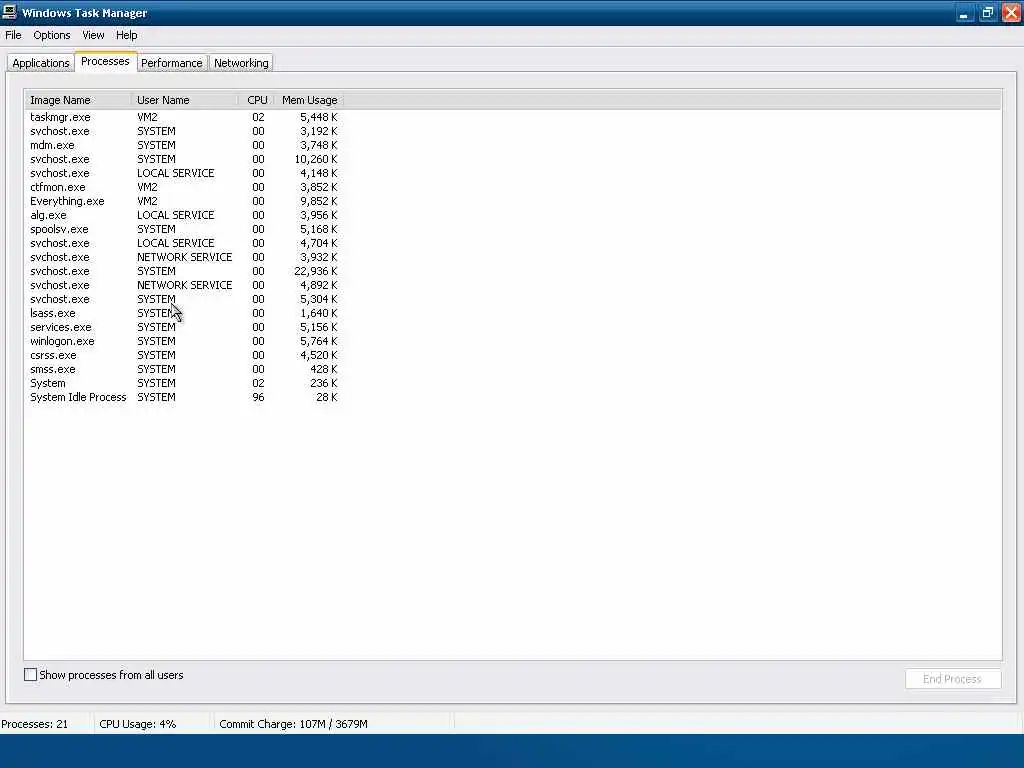Restore down the Task Manager window
Screen dimensions: 1024x768
[987, 13]
